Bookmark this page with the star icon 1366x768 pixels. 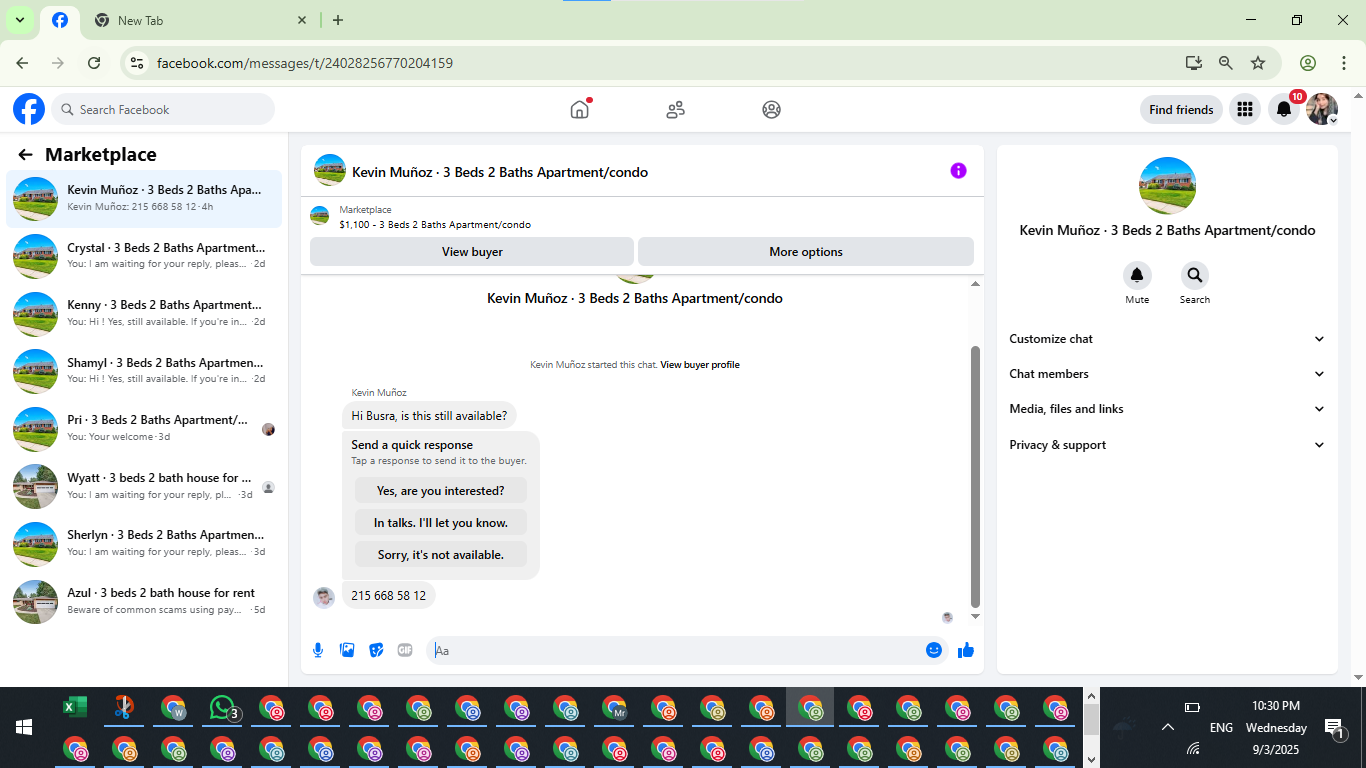click(x=1258, y=63)
